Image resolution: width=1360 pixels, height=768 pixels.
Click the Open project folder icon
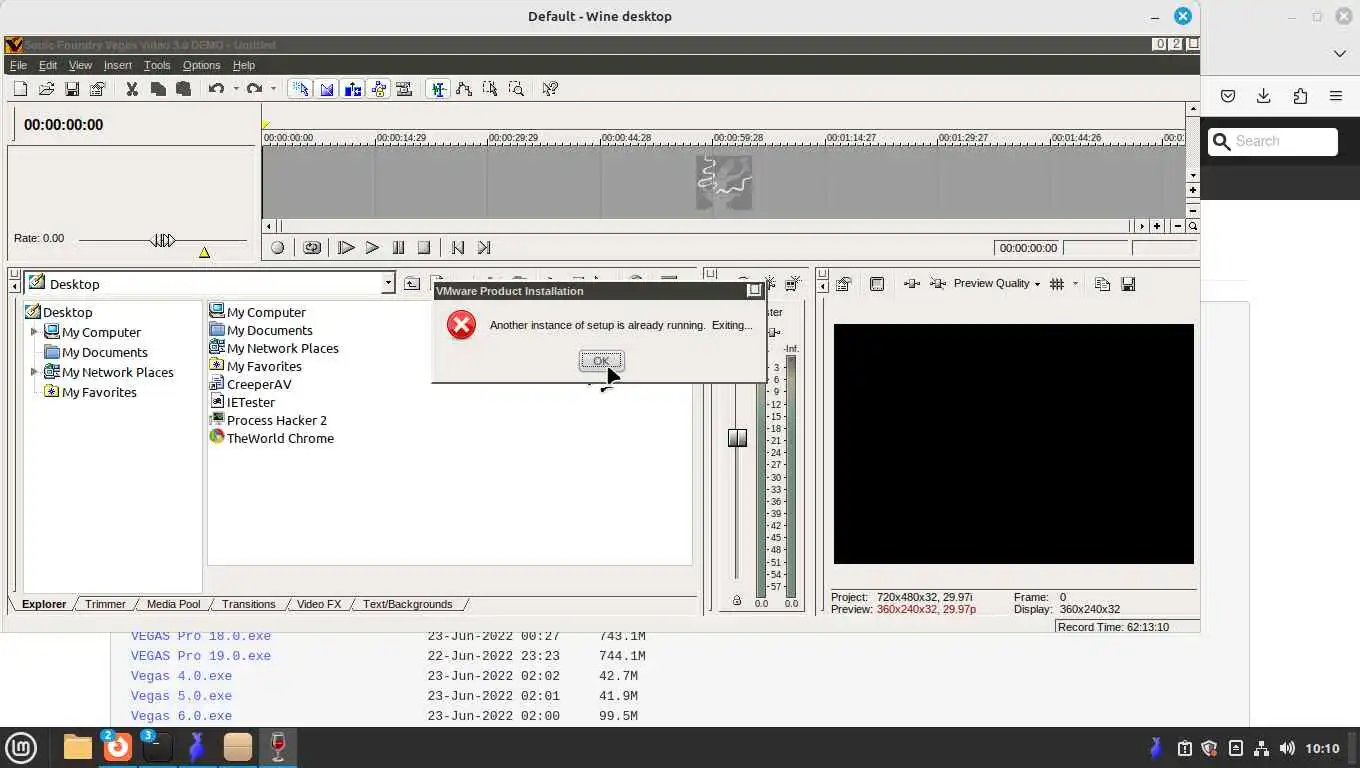pyautogui.click(x=46, y=89)
